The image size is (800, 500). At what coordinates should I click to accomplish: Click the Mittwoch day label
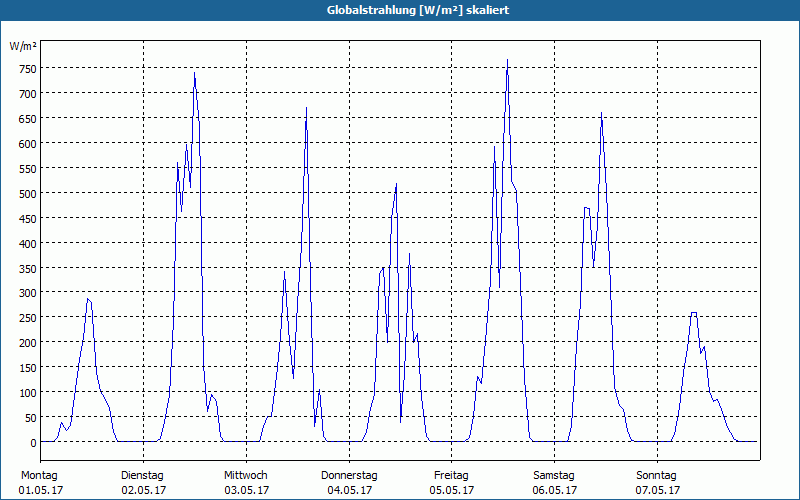click(245, 476)
